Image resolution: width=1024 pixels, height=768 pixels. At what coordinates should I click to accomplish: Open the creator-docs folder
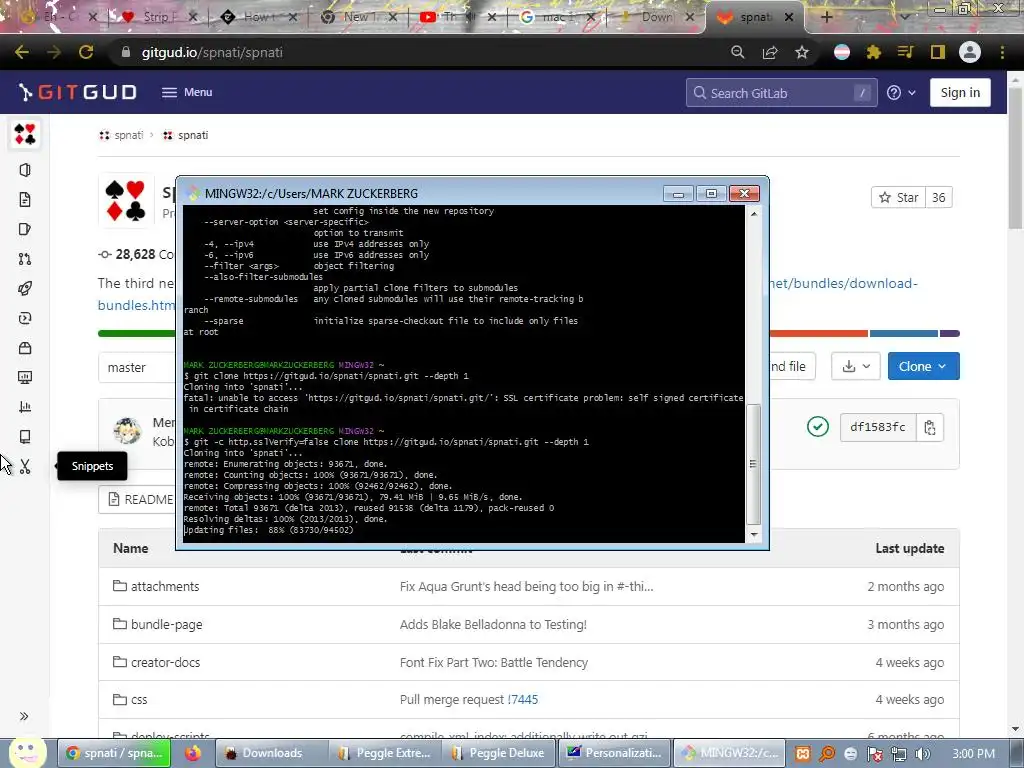165,662
